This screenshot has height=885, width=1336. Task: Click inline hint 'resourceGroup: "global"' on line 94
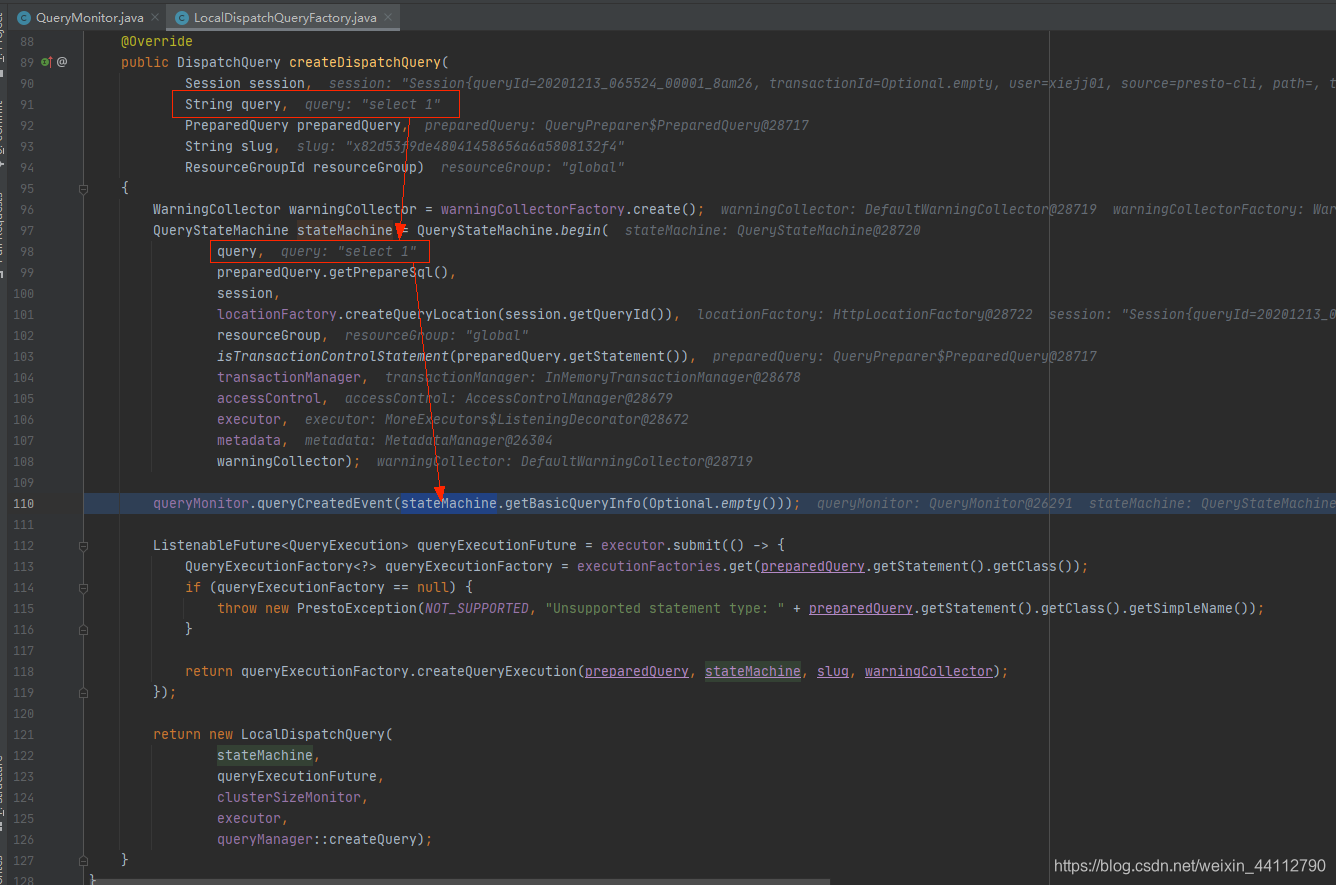click(533, 167)
